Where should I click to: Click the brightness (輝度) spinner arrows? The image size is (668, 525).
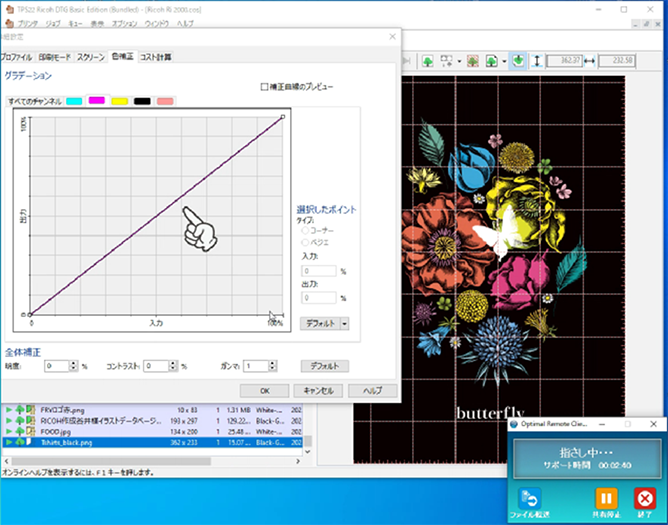(x=75, y=366)
